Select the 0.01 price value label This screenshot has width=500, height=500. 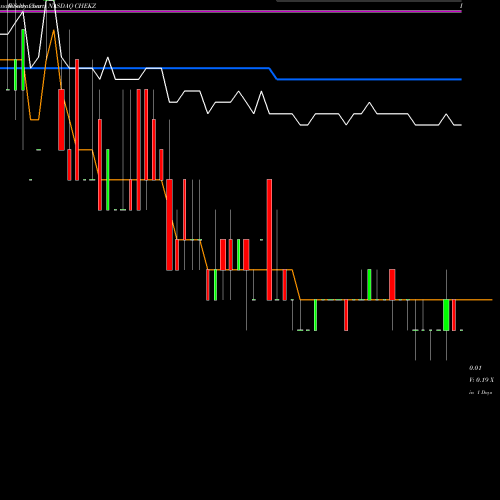[475, 368]
